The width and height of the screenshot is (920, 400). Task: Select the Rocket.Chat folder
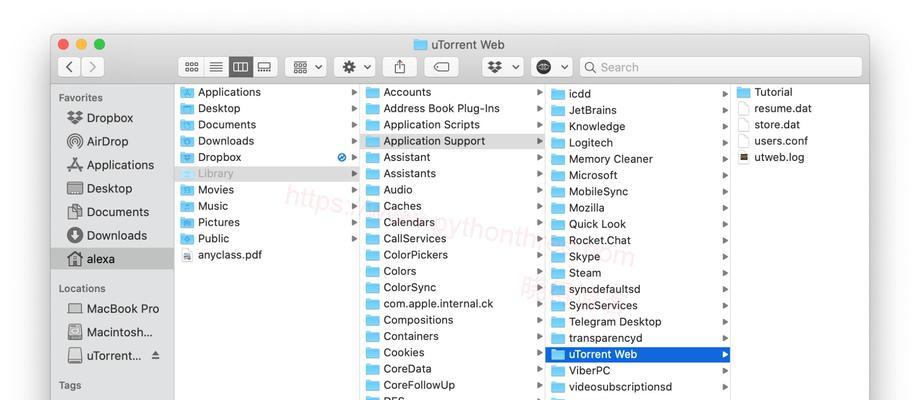(x=638, y=240)
